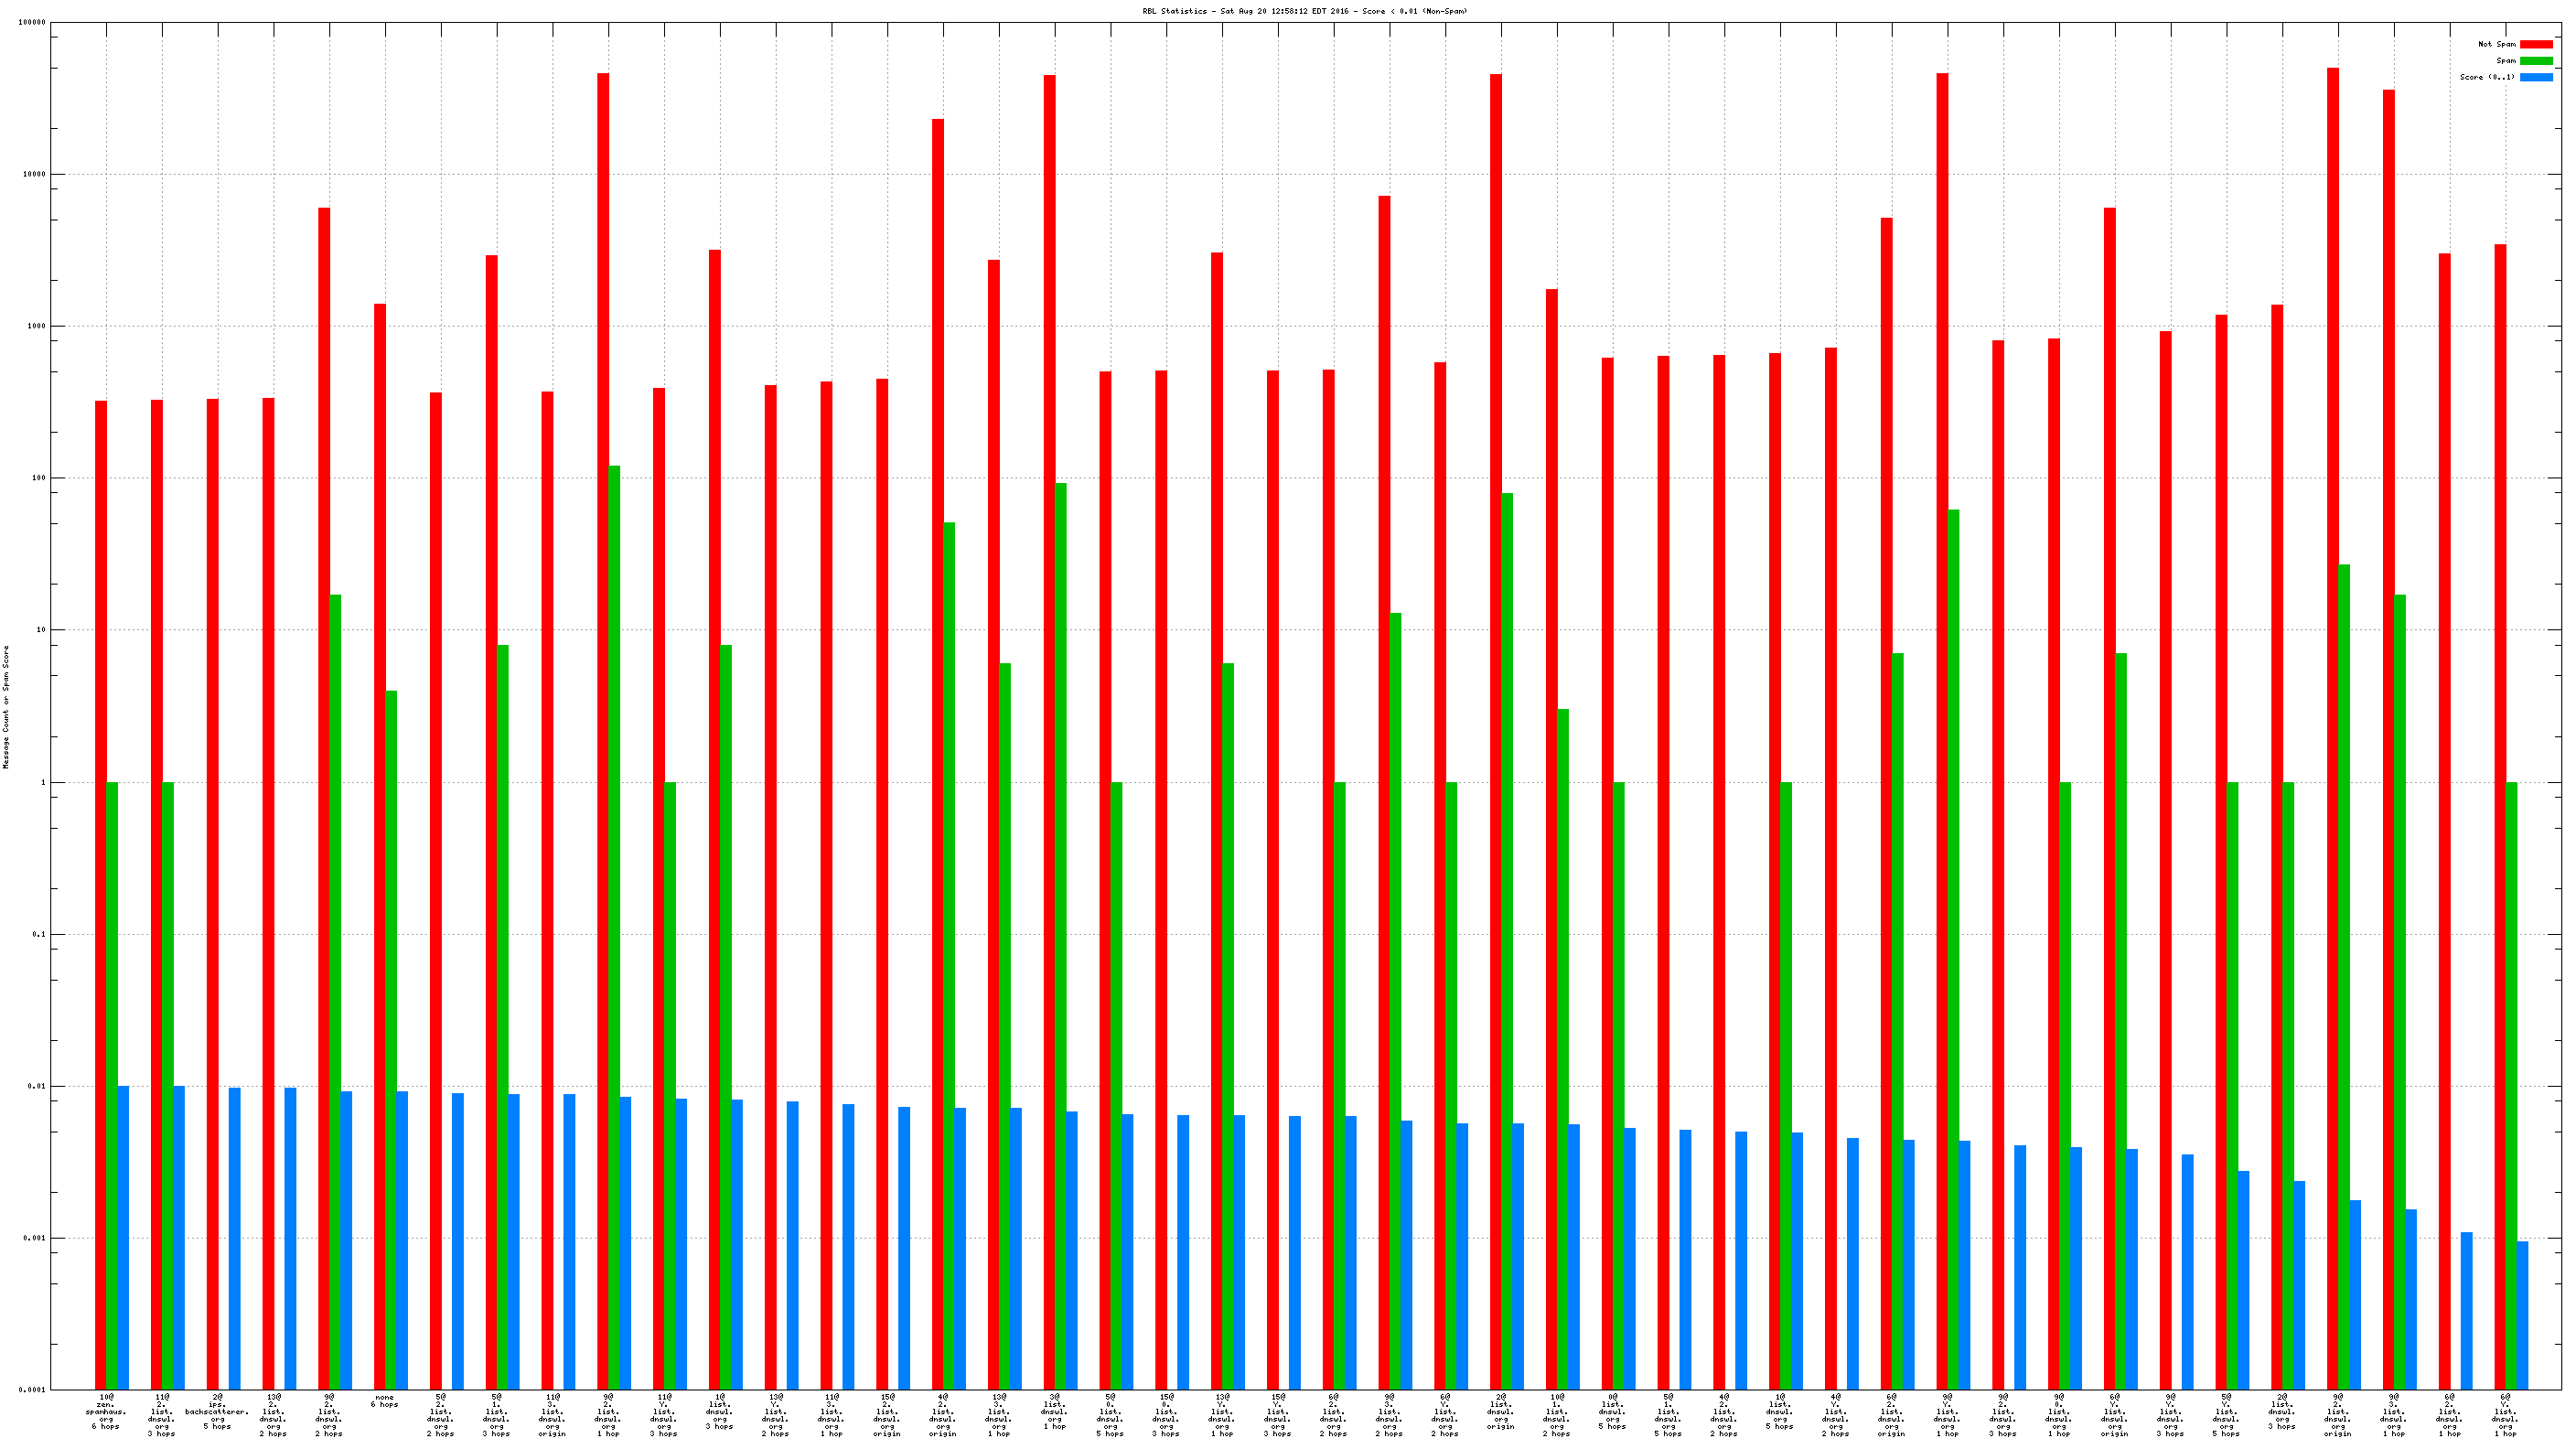
Task: Click the blue Score (0..1) legend swatch
Action: 2535,77
